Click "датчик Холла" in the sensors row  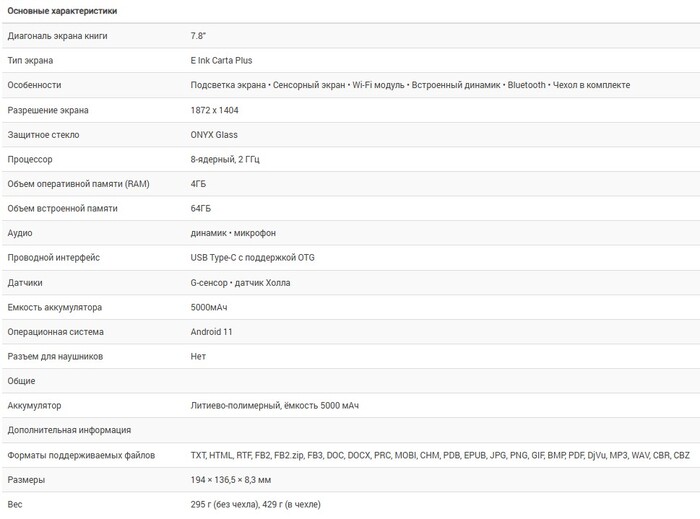262,283
